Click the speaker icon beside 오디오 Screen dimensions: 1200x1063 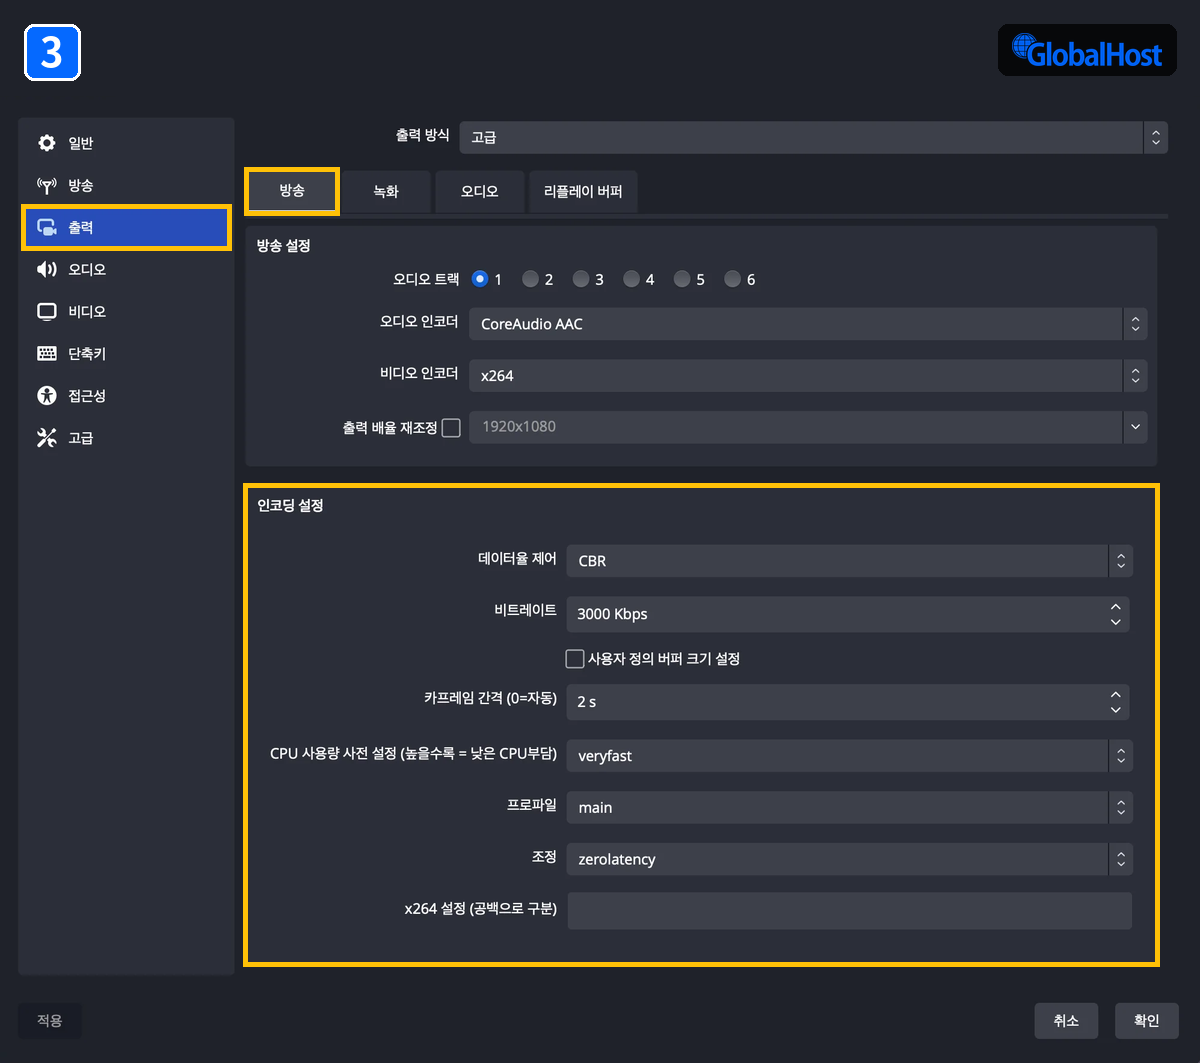(x=47, y=269)
